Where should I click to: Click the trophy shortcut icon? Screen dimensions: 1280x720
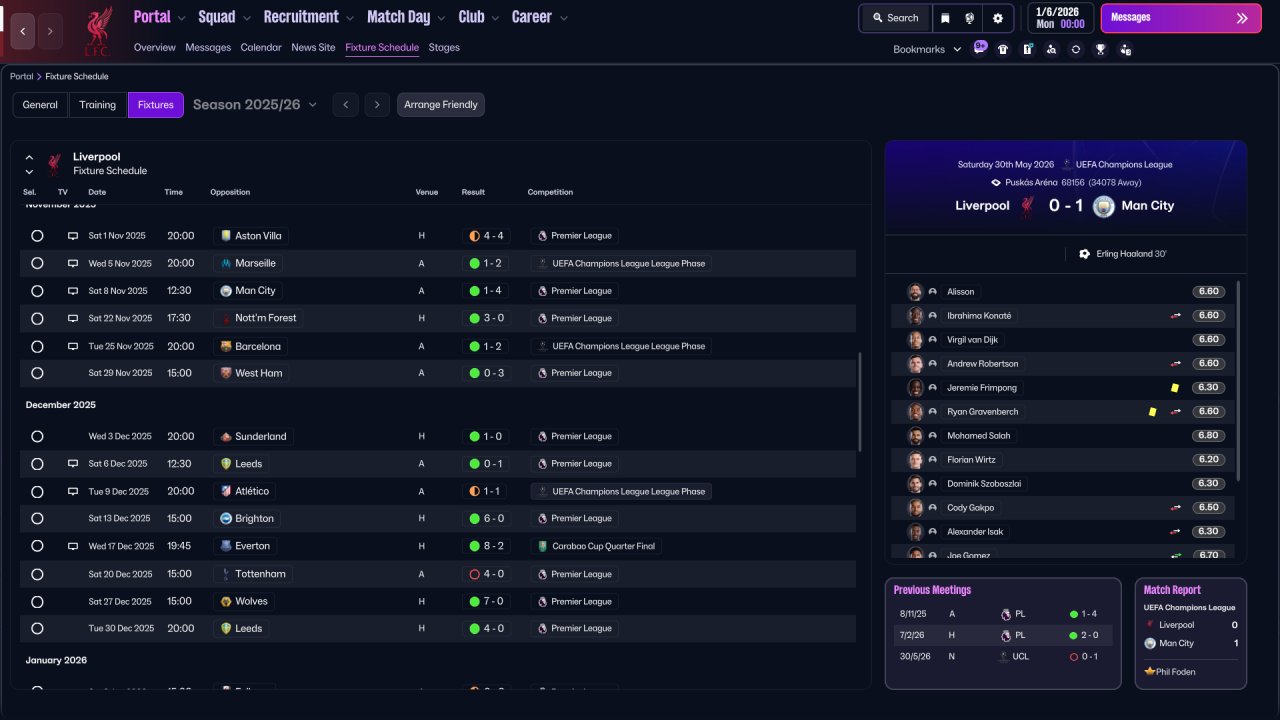[1100, 49]
